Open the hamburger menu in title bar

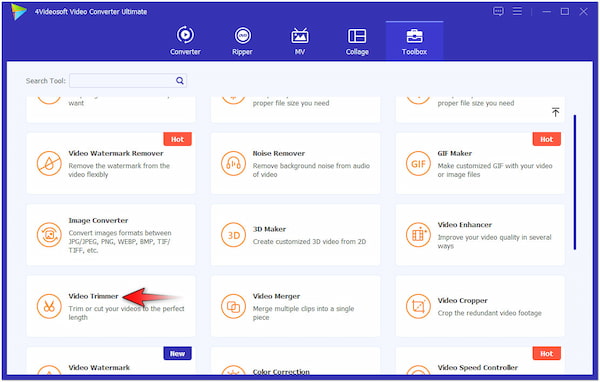(x=517, y=11)
